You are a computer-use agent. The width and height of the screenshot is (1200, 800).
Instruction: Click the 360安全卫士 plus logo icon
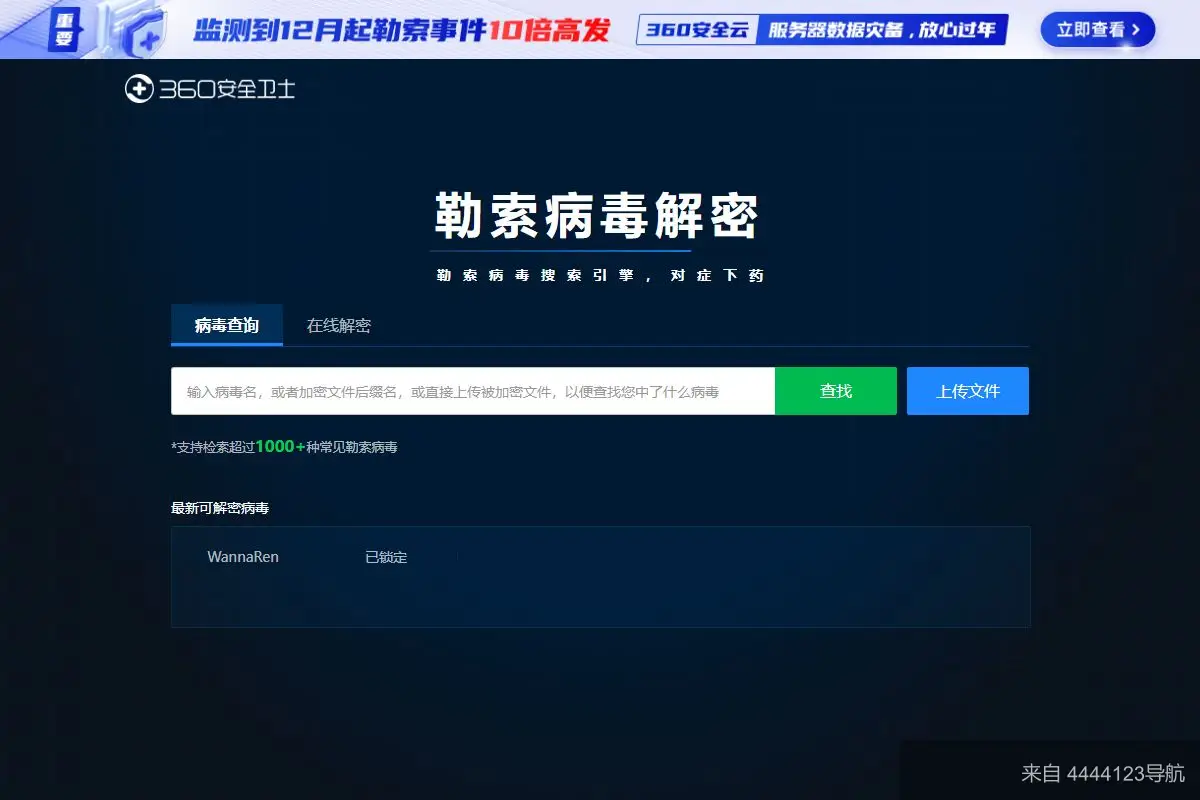(x=137, y=89)
